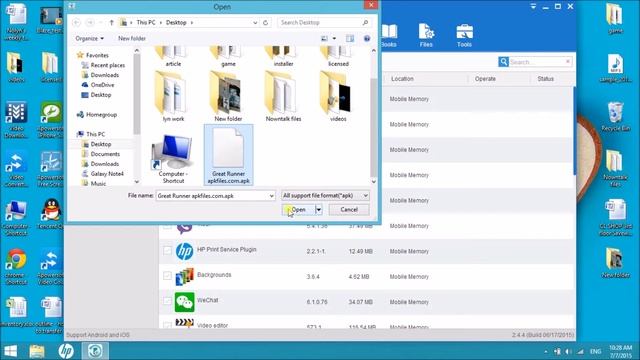Open the Files tab in phone manager

pyautogui.click(x=426, y=35)
